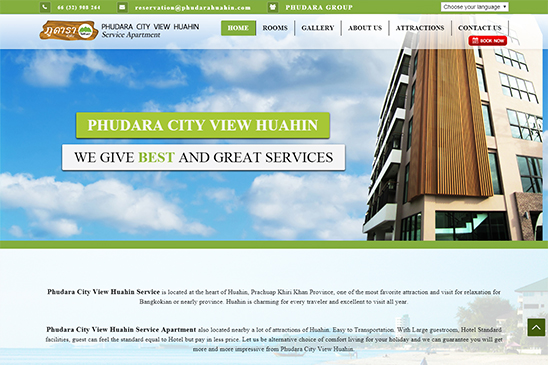Select the About Us menu item
Screen dimensions: 548x365
(365, 28)
